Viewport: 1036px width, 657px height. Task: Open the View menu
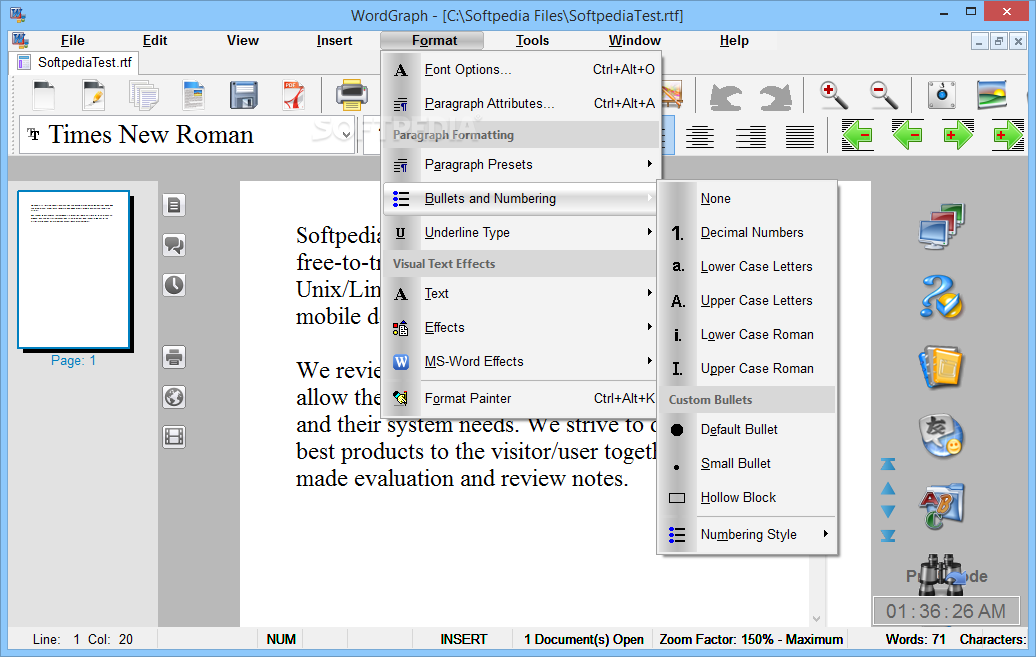point(242,40)
